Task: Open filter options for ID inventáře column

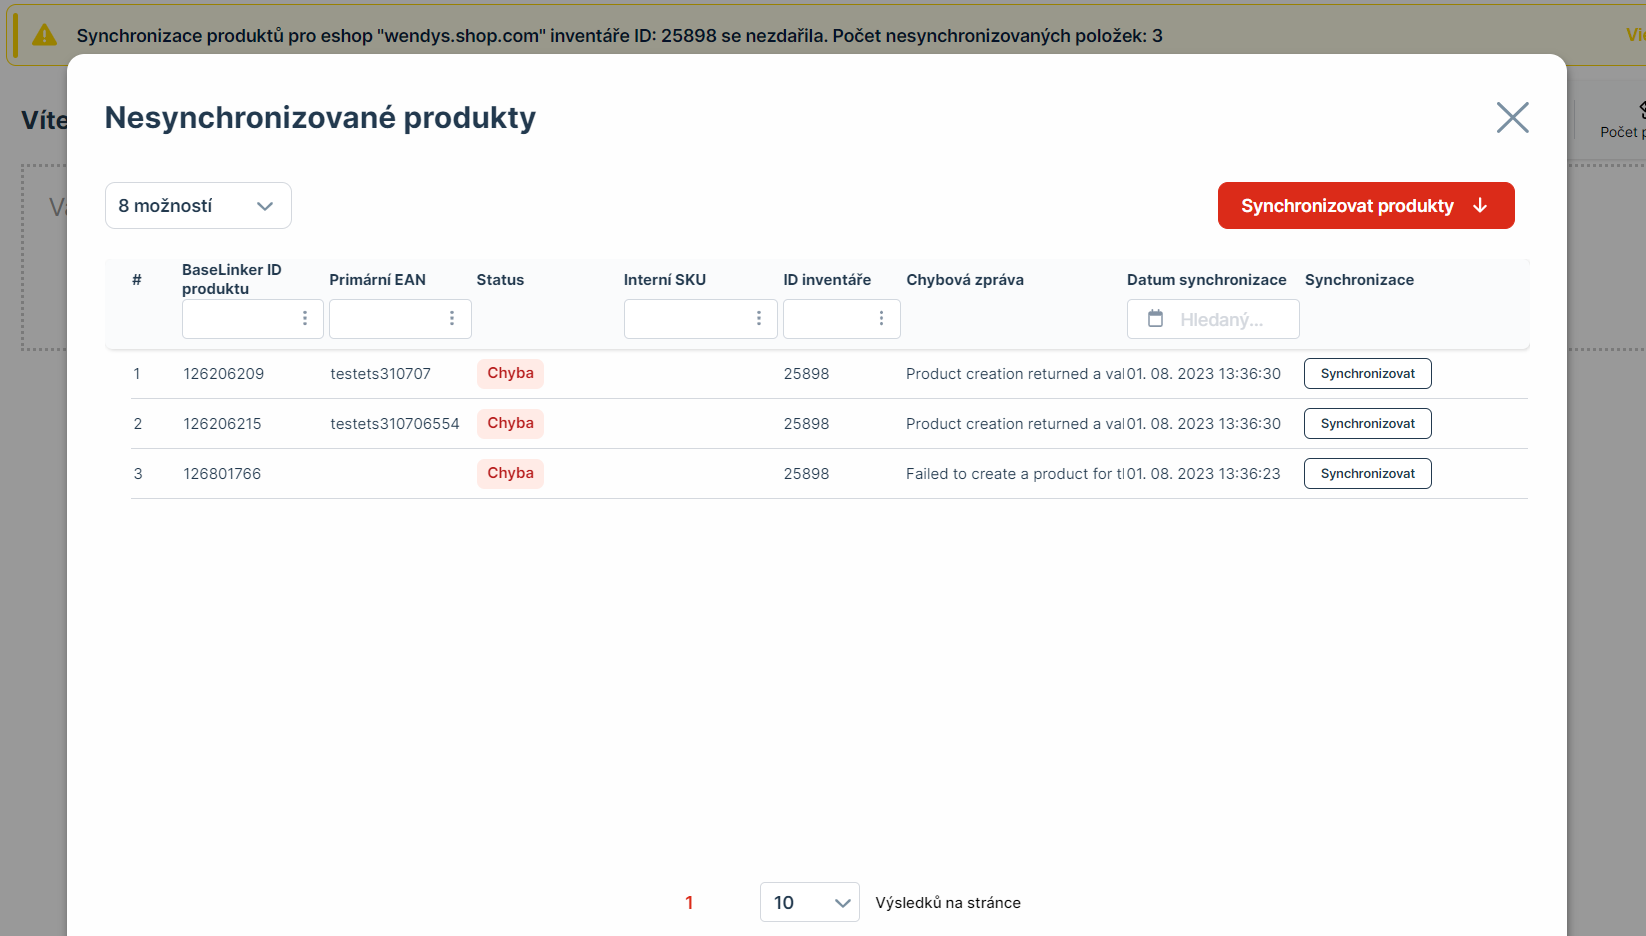Action: coord(881,318)
